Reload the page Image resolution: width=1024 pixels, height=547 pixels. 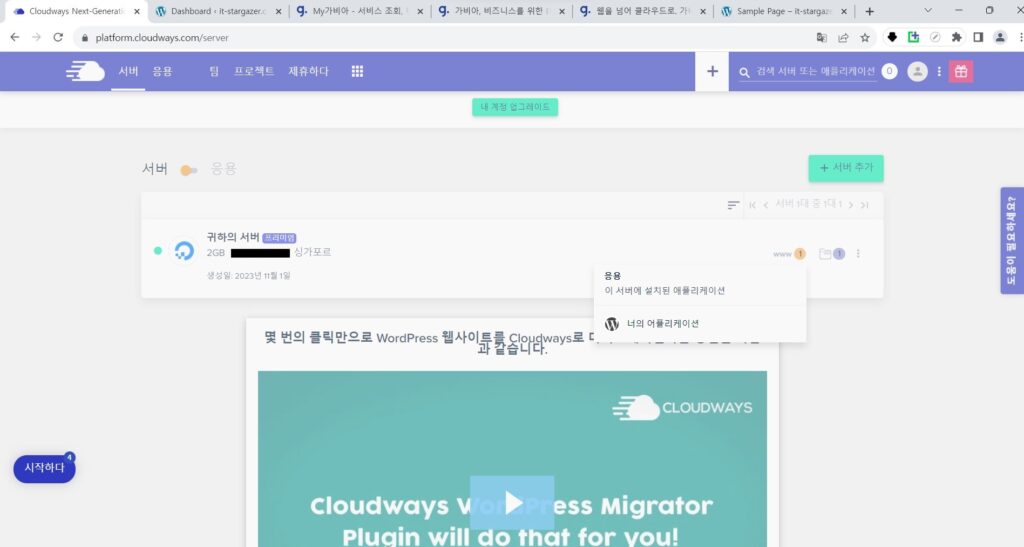coord(58,37)
